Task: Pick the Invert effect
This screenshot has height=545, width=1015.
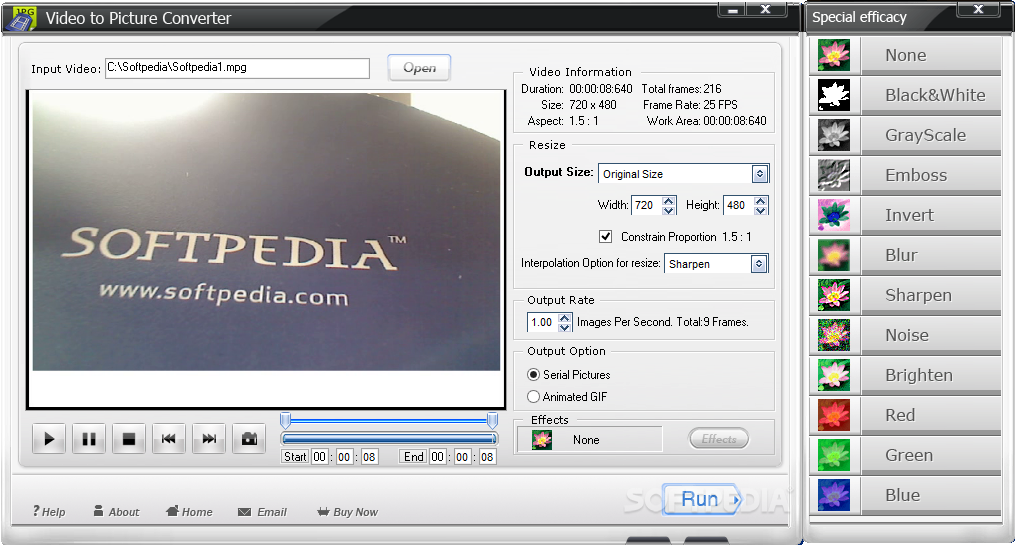Action: 931,216
